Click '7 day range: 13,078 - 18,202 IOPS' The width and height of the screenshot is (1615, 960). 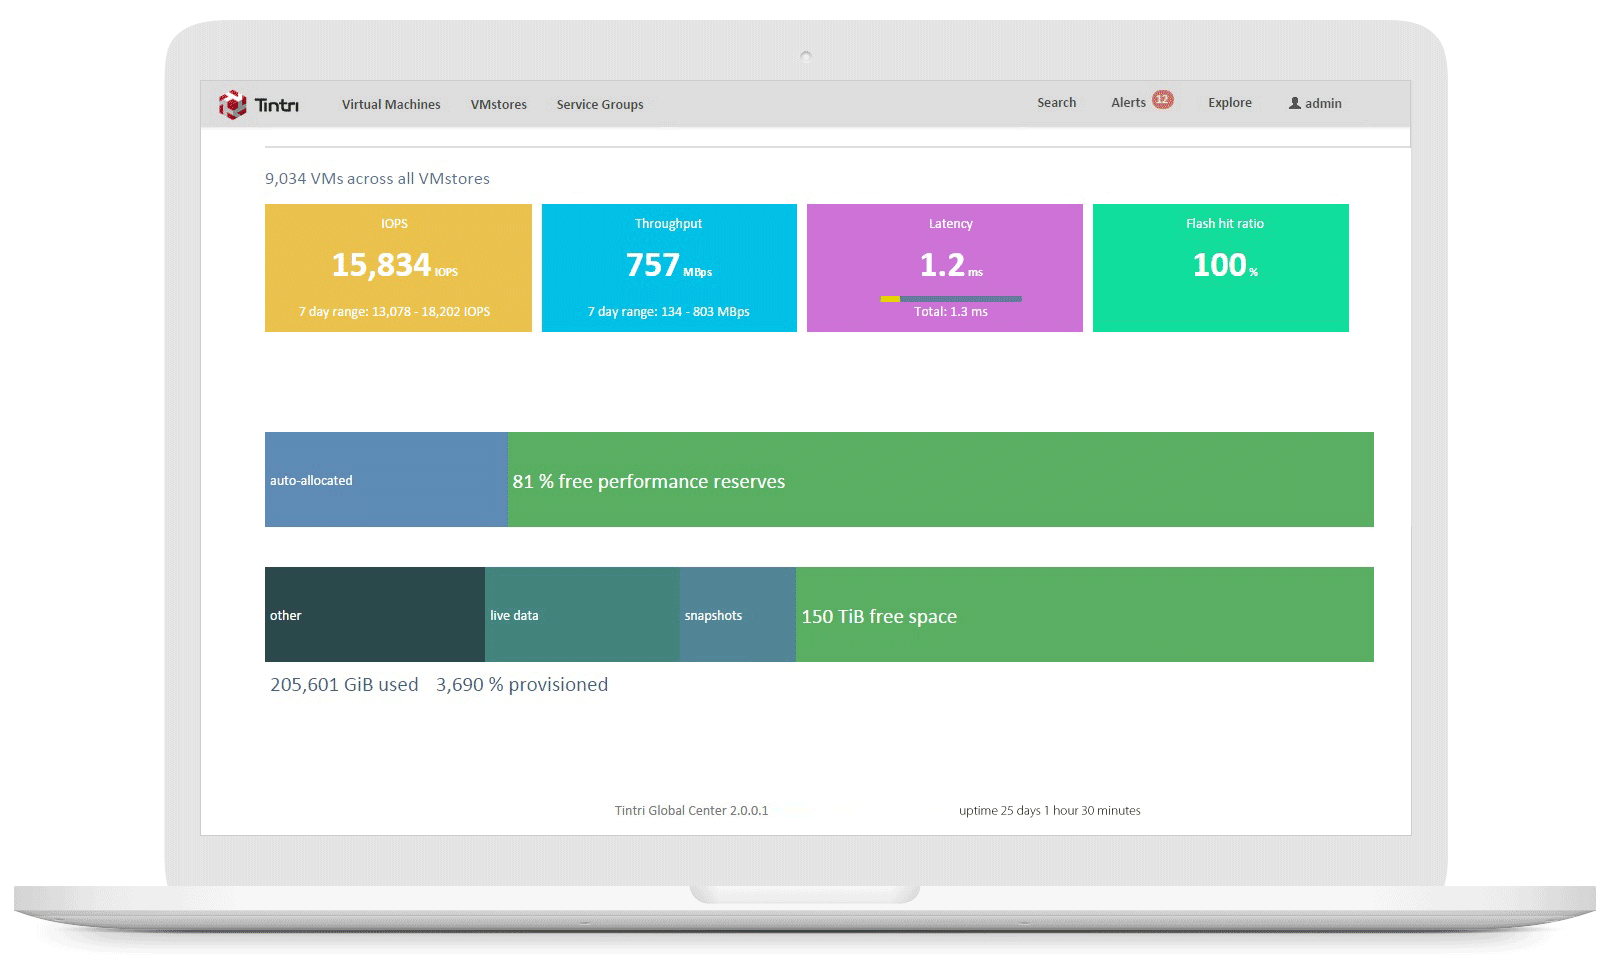[x=394, y=311]
